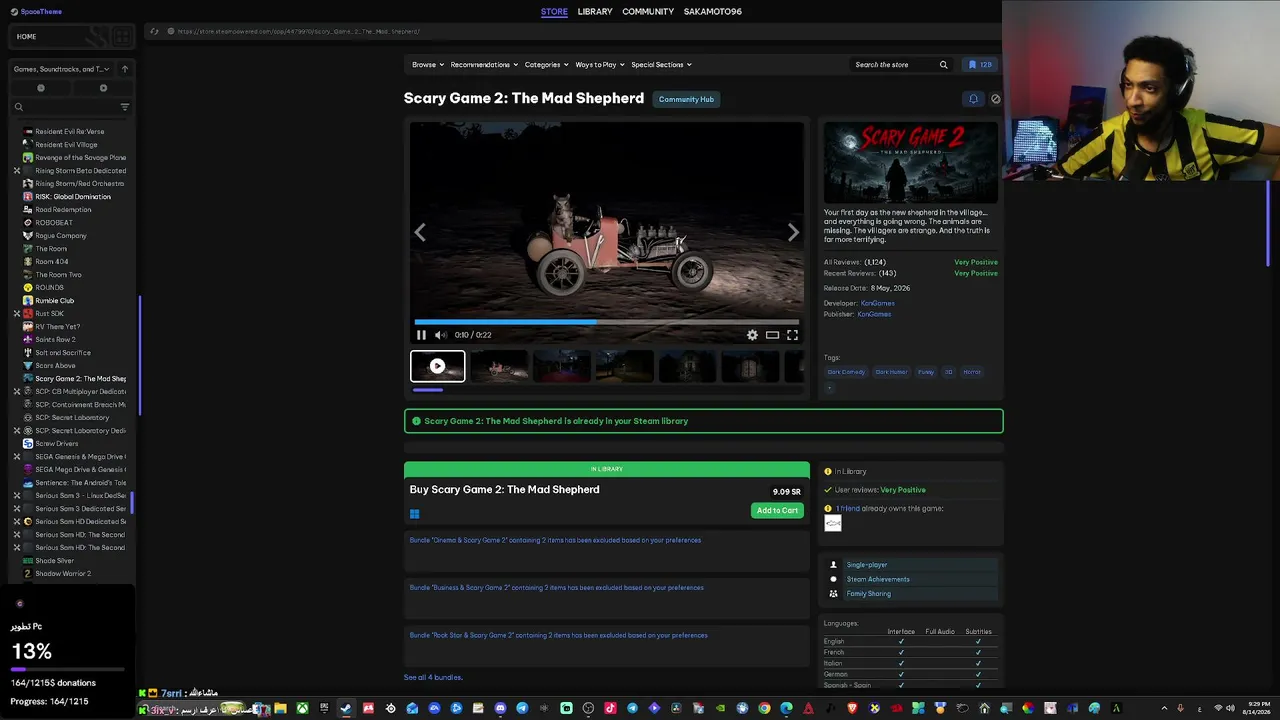This screenshot has height=720, width=1280.
Task: Open Steam from the taskbar
Action: click(346, 709)
